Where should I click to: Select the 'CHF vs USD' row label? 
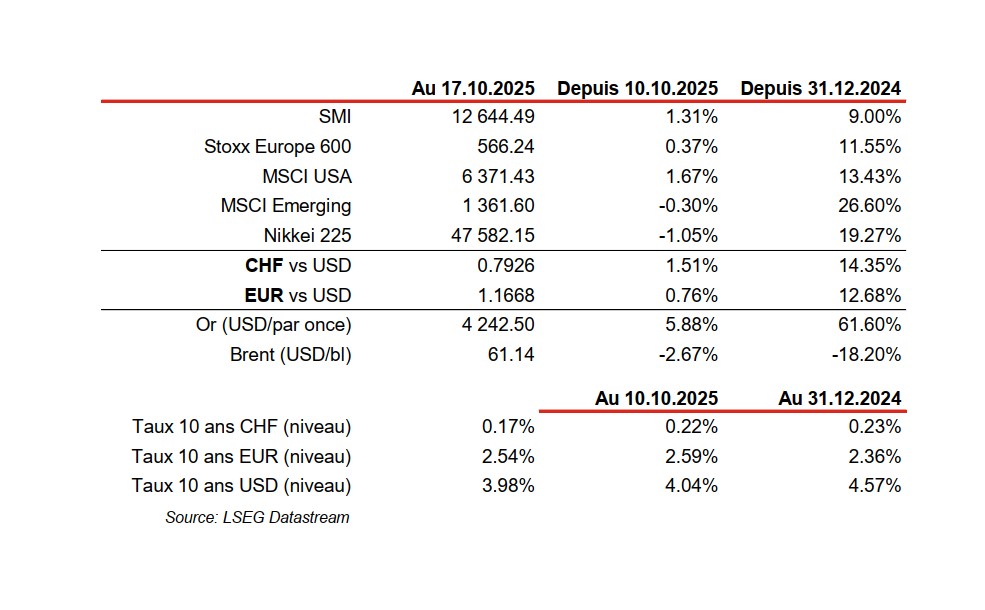click(x=298, y=266)
